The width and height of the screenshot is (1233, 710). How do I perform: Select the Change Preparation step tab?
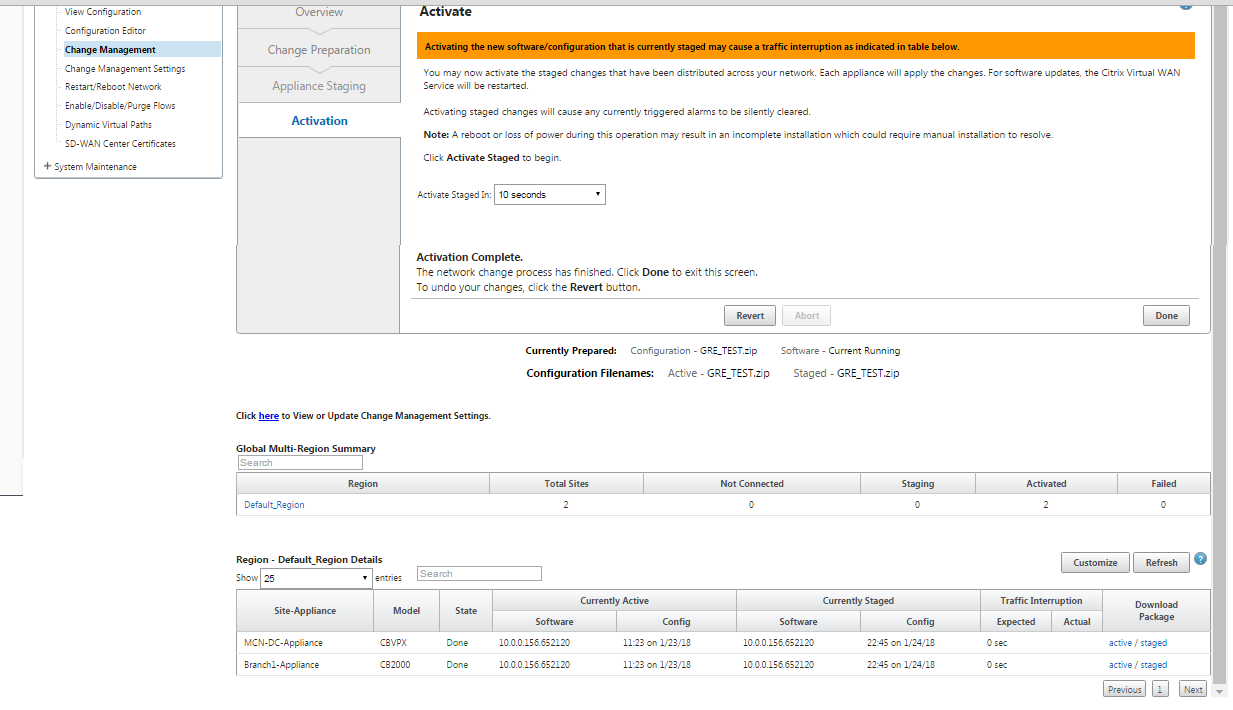[x=319, y=50]
